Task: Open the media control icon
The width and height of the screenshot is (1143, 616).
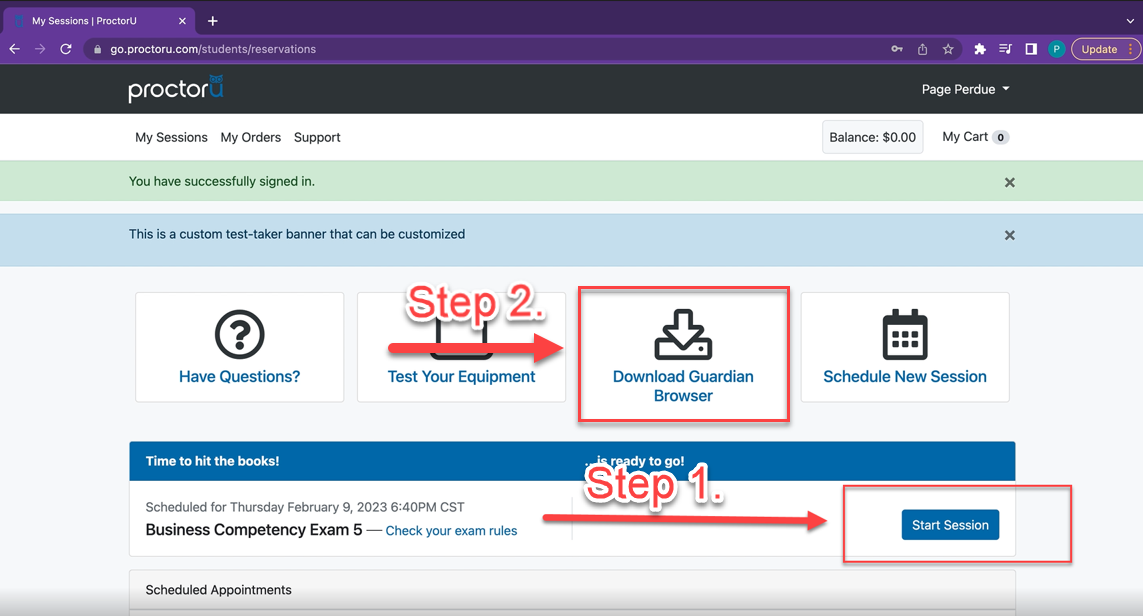Action: click(1005, 49)
